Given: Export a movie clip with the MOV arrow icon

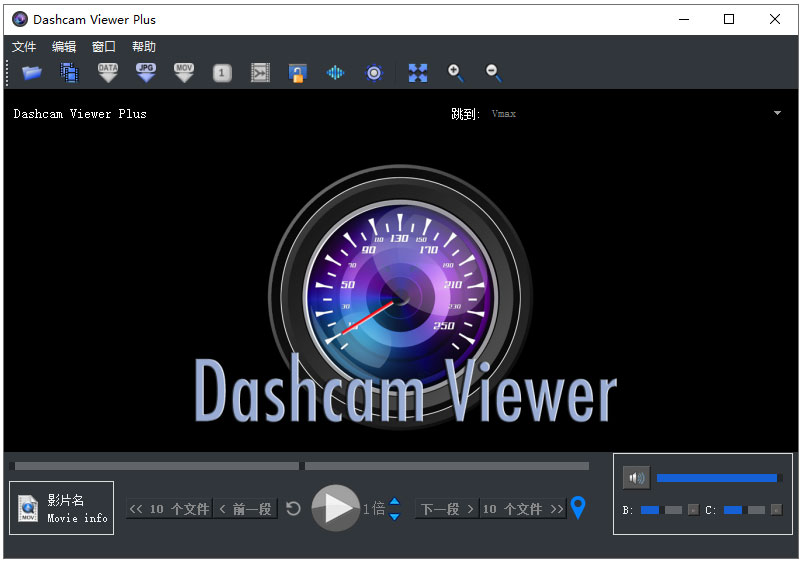Looking at the screenshot, I should [184, 73].
